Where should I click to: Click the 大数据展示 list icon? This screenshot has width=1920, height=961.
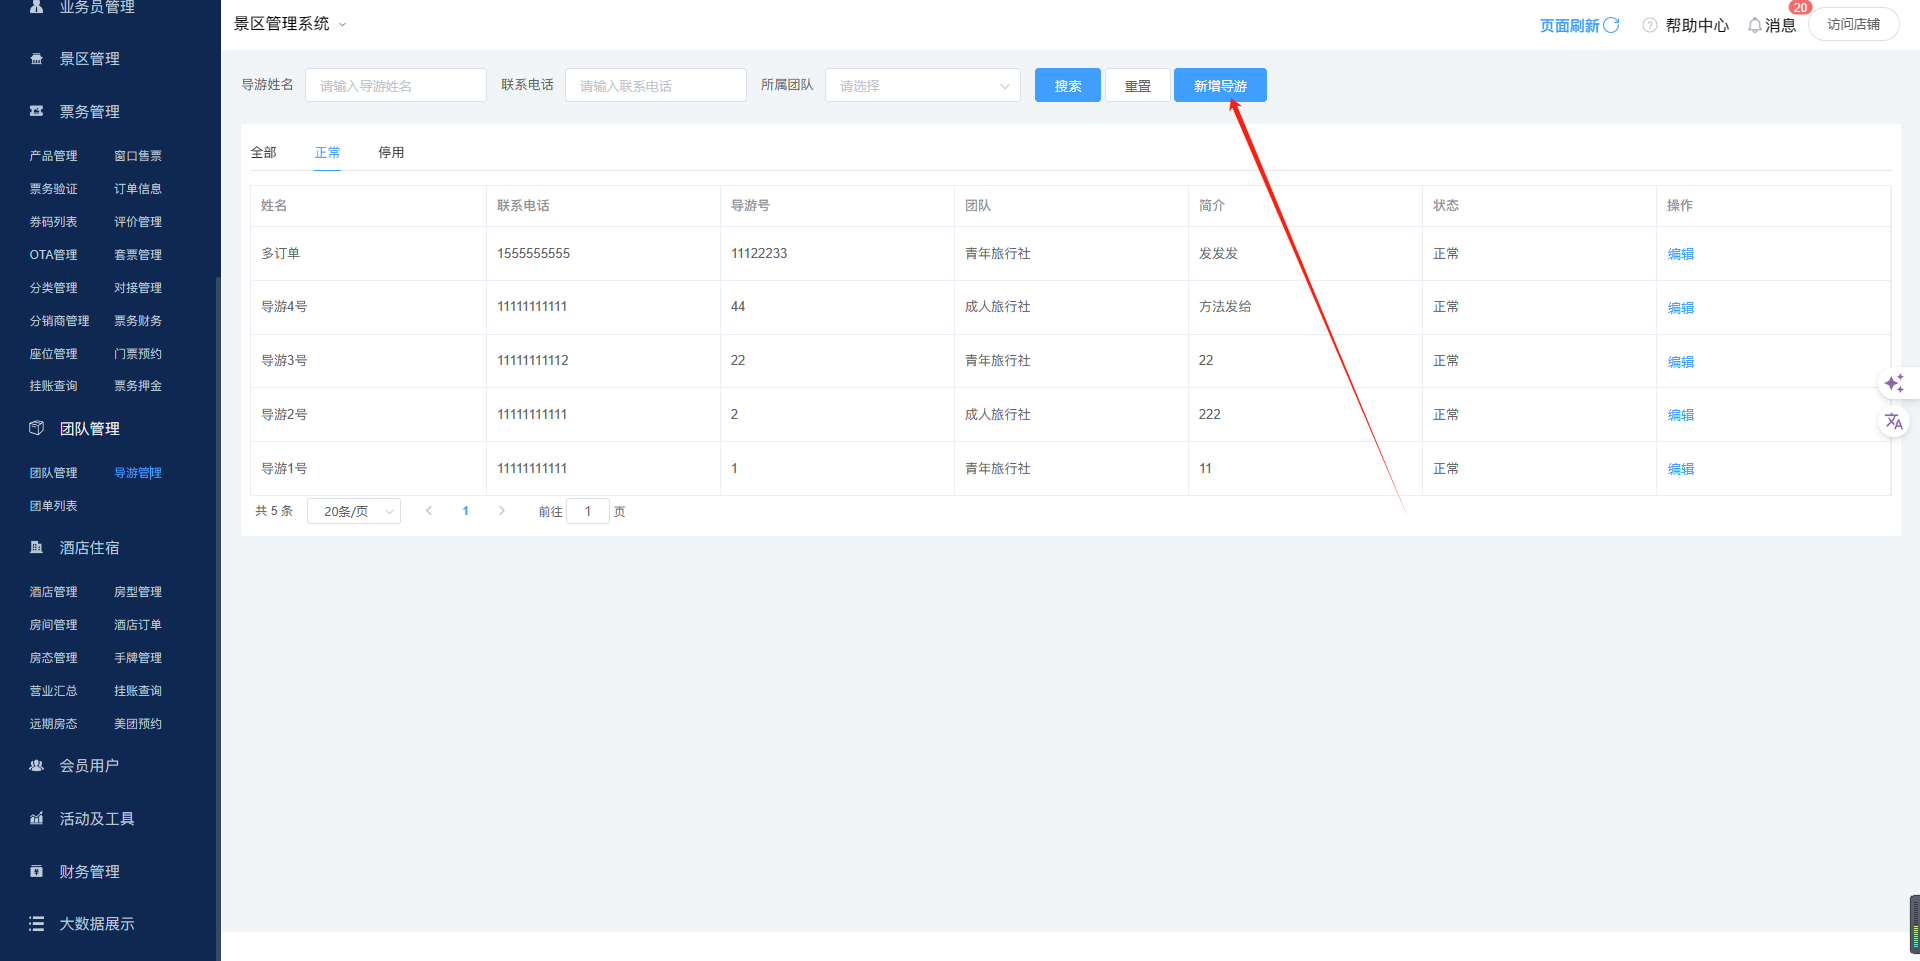coord(37,924)
